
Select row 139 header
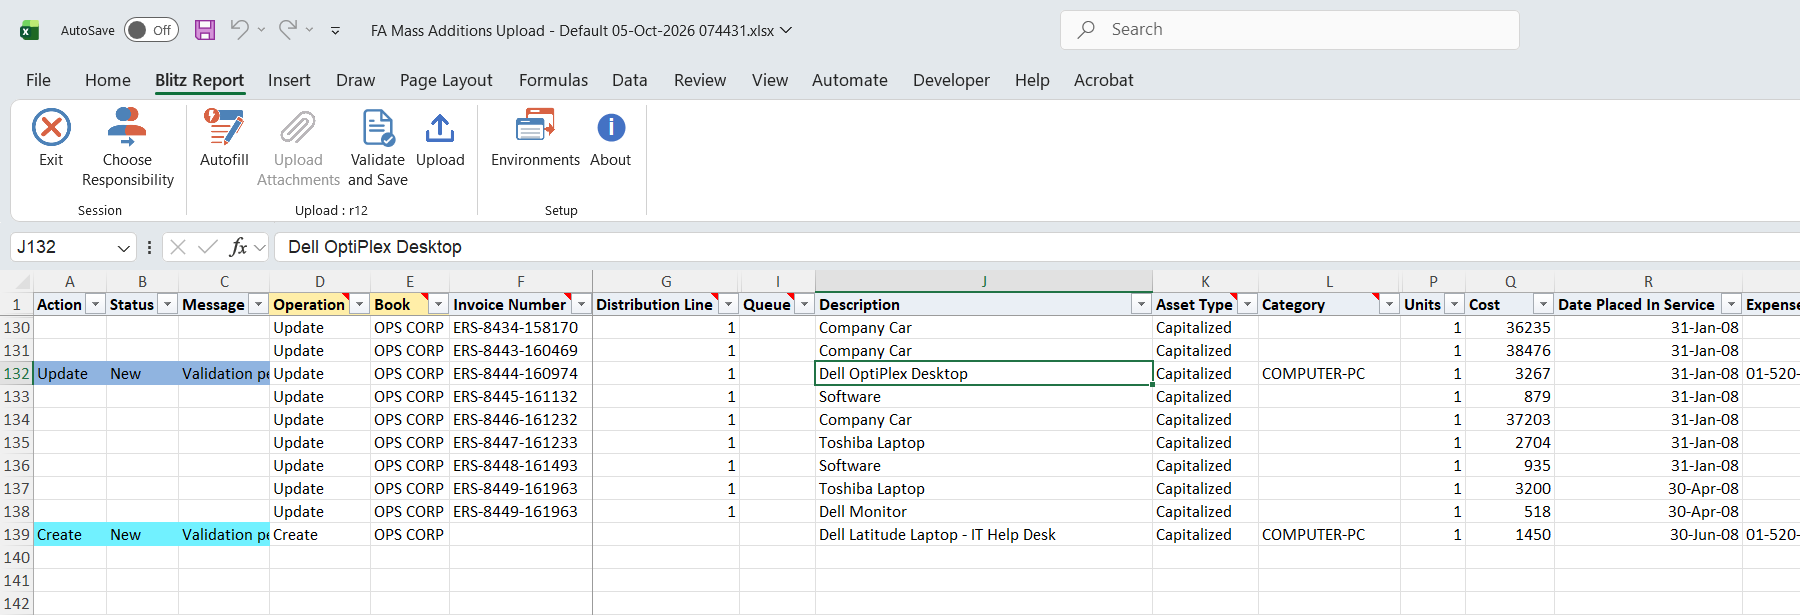(17, 535)
